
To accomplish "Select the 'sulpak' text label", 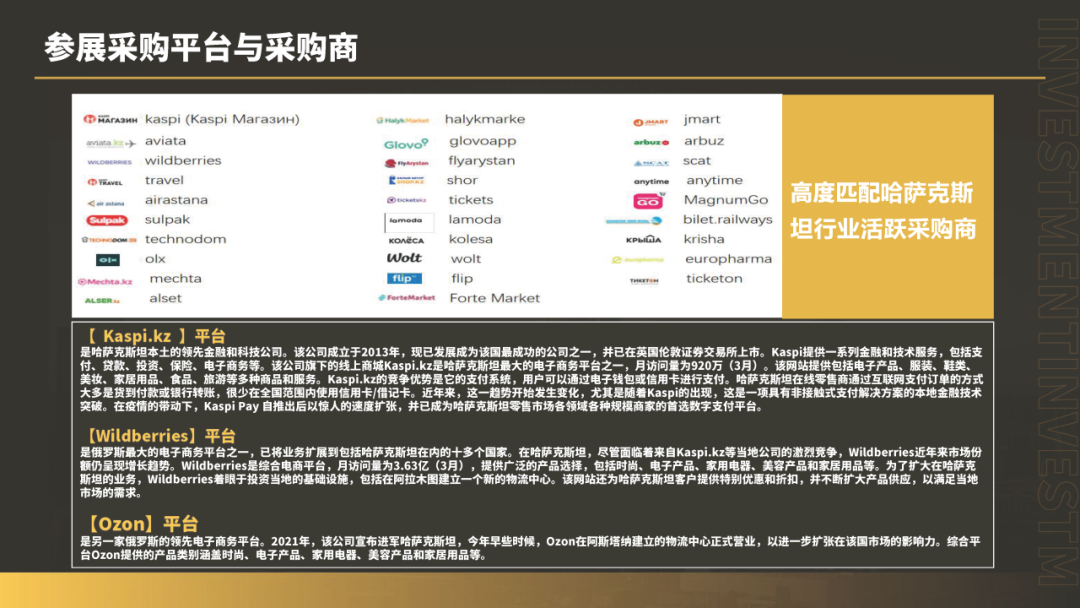I will point(167,220).
